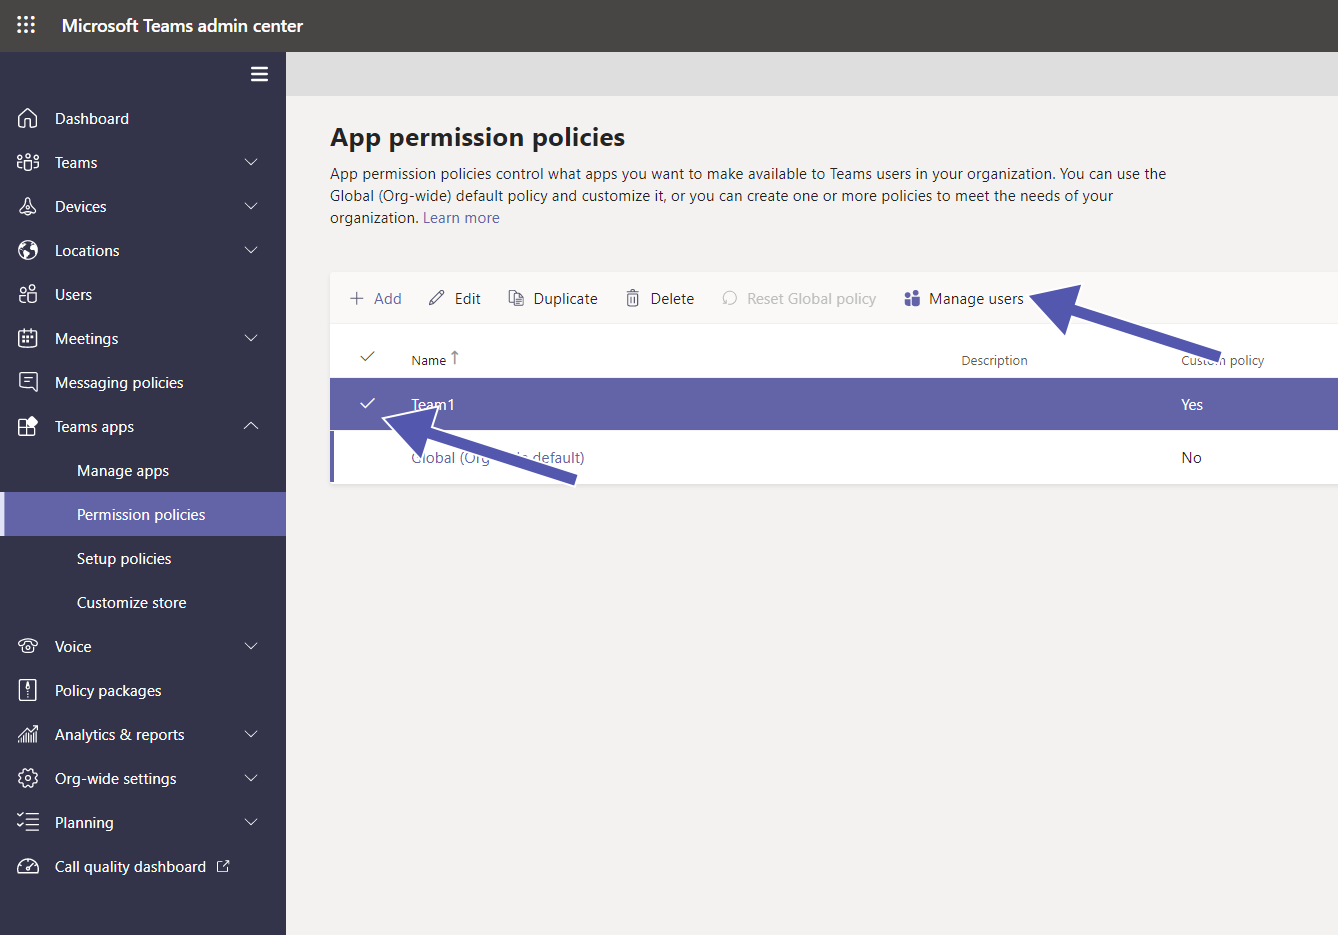Click the Messaging policies chat icon
The image size is (1338, 935).
(28, 382)
